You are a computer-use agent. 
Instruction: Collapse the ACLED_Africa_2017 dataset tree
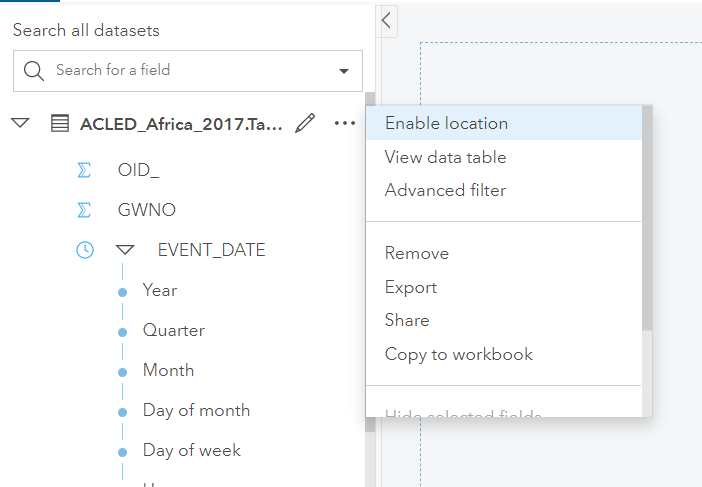20,123
